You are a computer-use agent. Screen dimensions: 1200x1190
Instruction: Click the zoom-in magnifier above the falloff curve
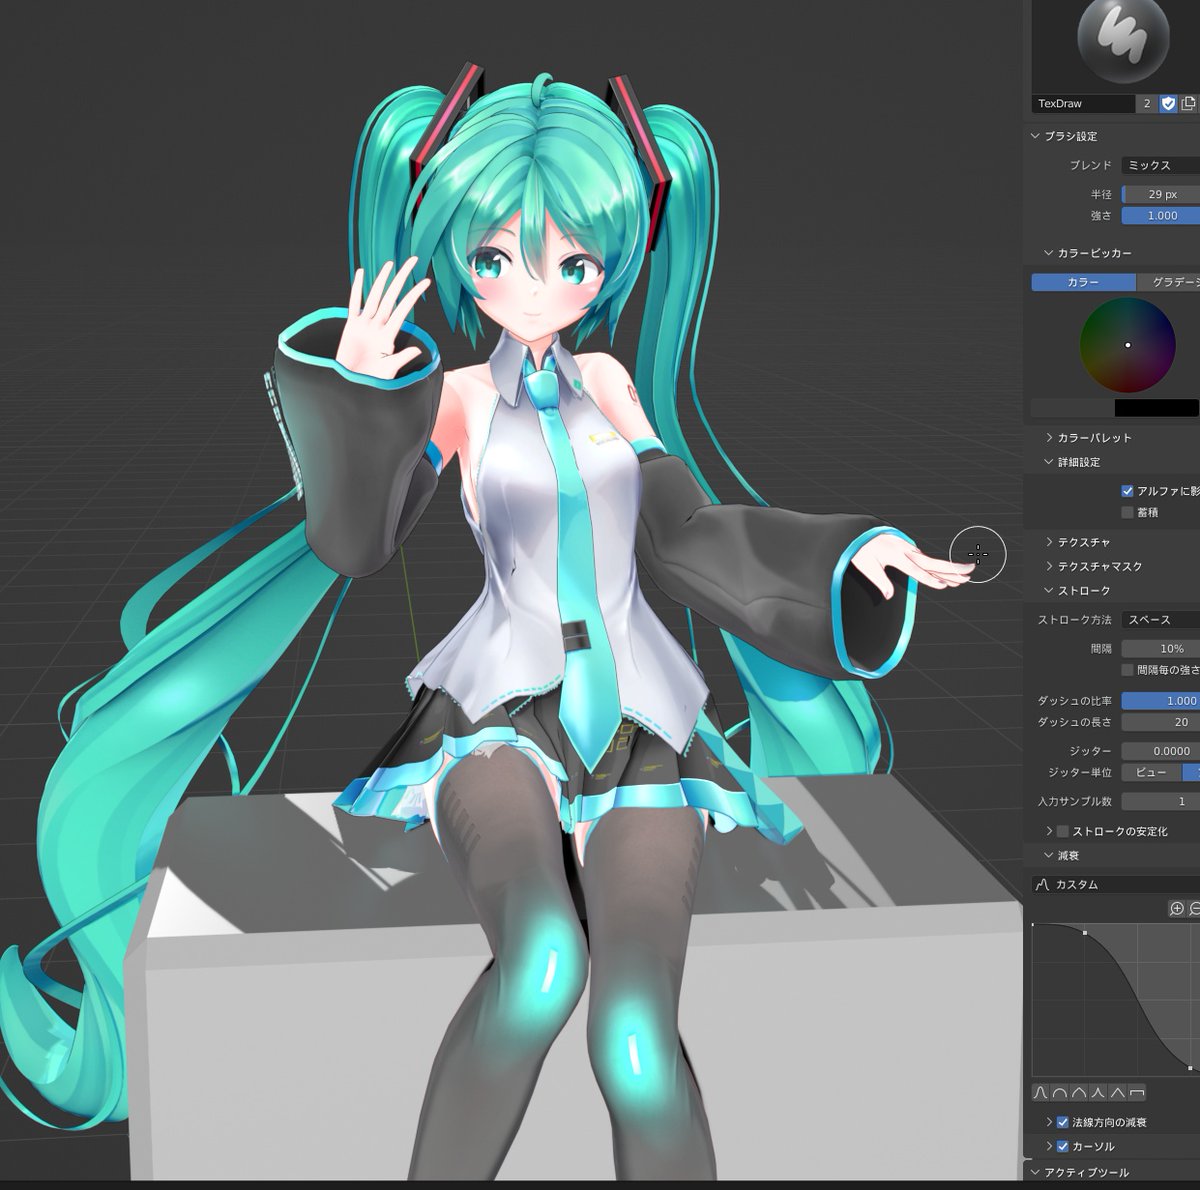click(x=1177, y=908)
